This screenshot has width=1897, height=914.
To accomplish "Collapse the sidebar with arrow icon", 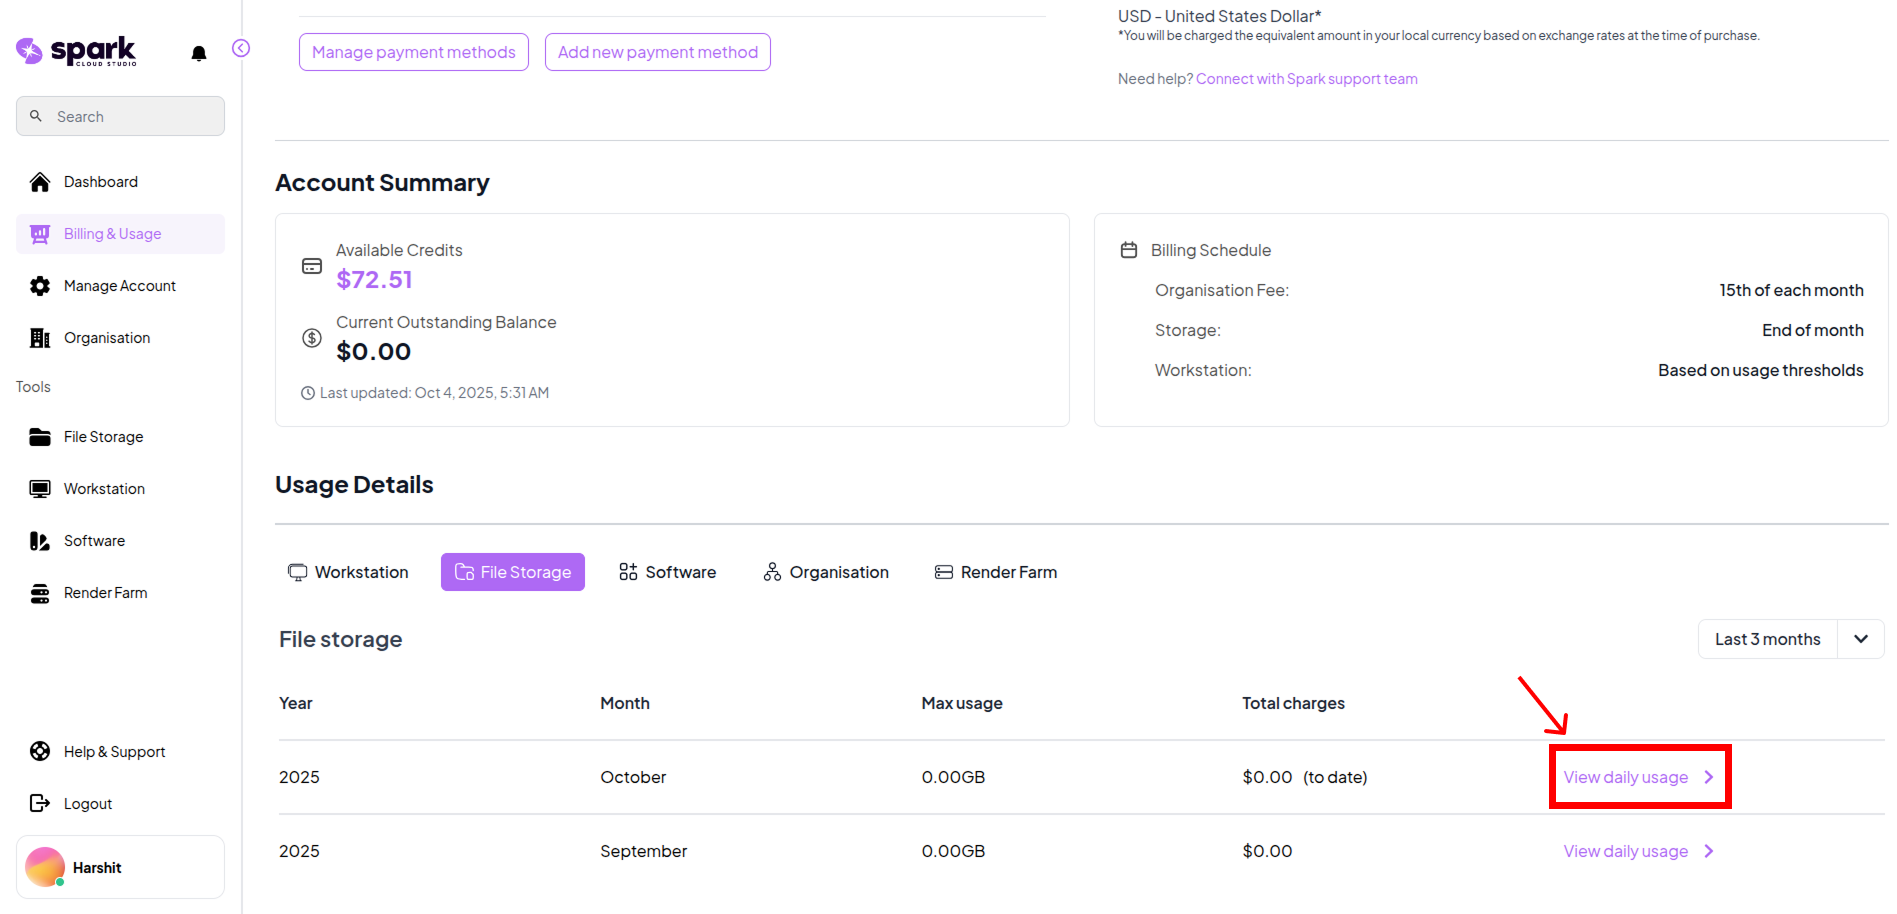I will (x=241, y=48).
